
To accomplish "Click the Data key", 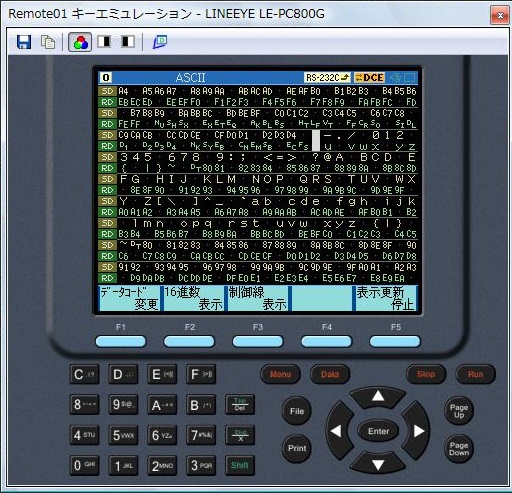I will (x=330, y=374).
